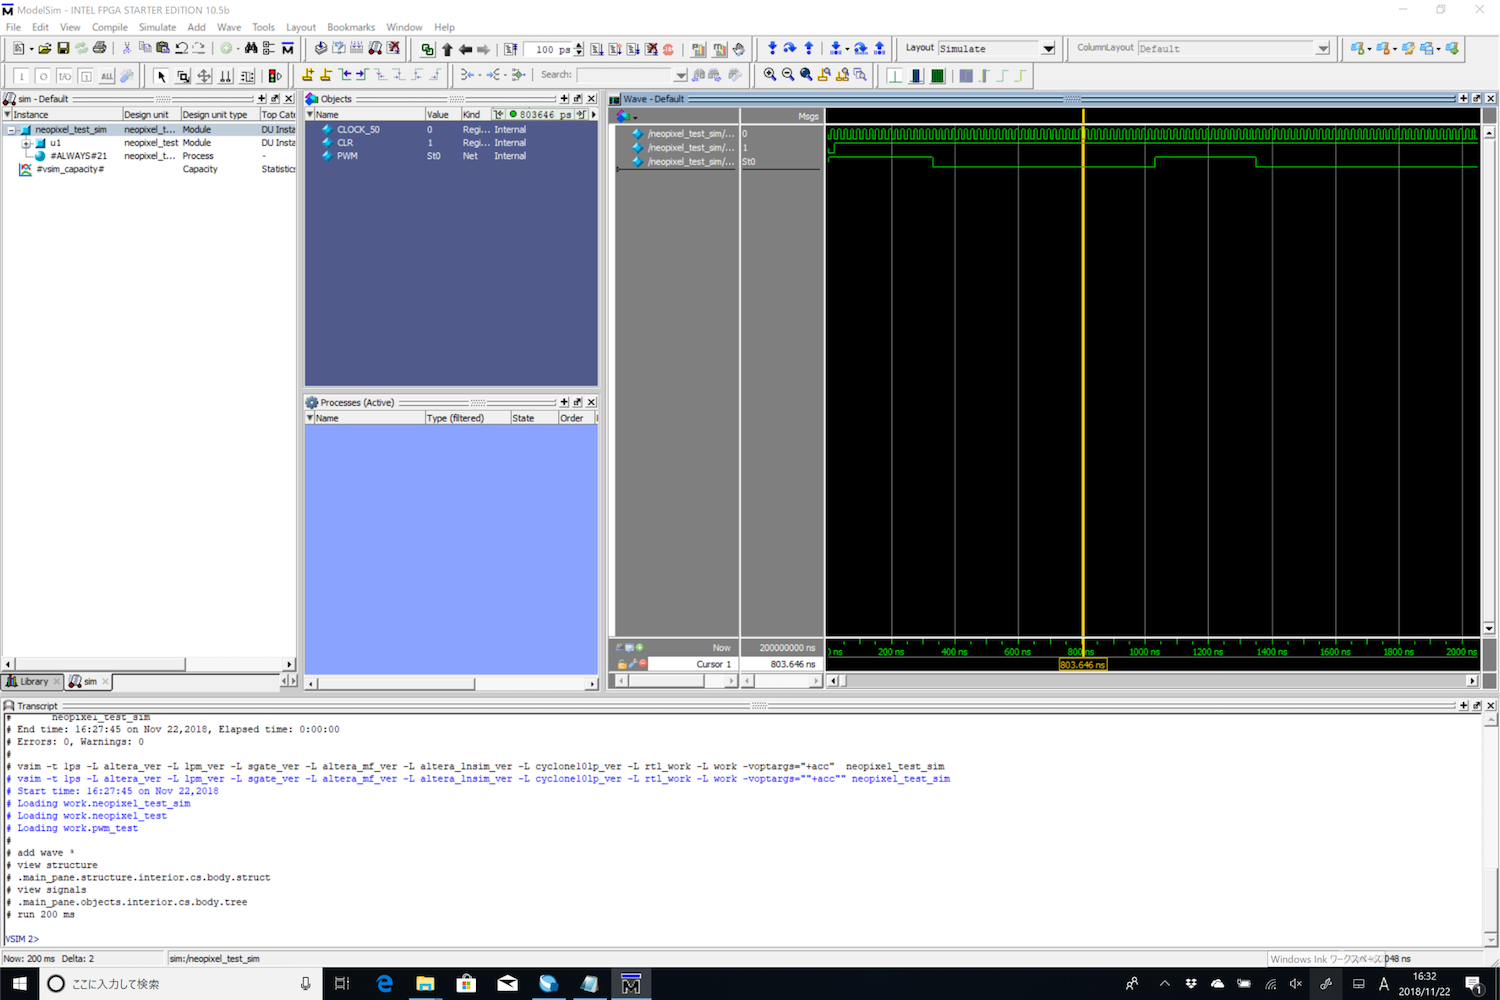Image resolution: width=1500 pixels, height=1000 pixels.
Task: Open the Wave menu in the menu bar
Action: tap(229, 27)
